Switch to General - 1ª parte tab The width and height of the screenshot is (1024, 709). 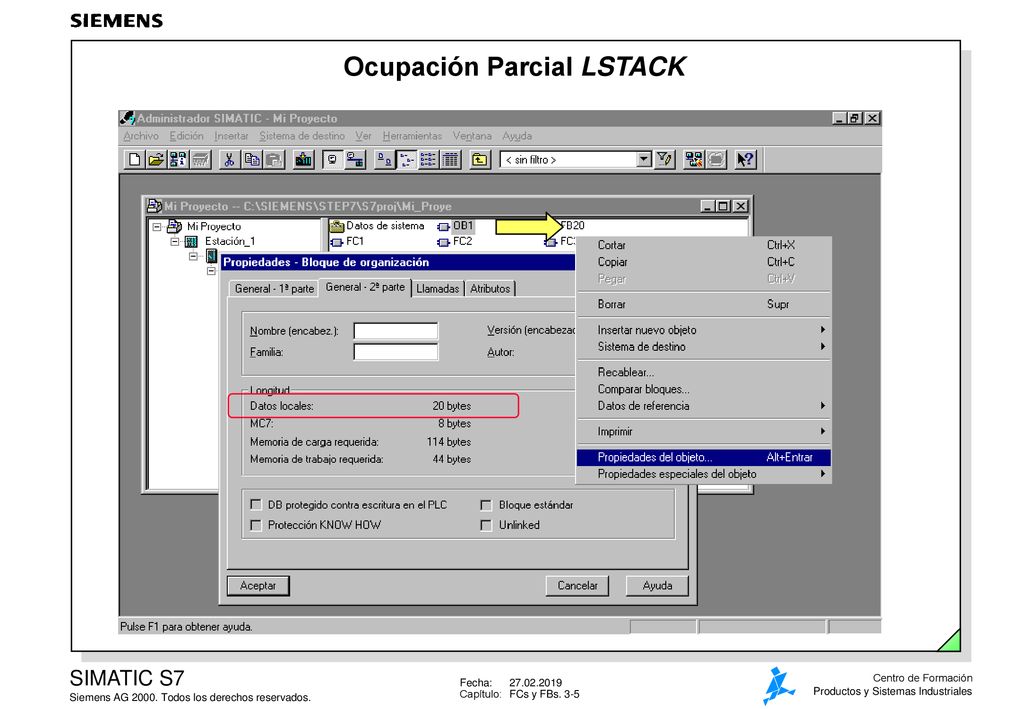click(x=274, y=289)
